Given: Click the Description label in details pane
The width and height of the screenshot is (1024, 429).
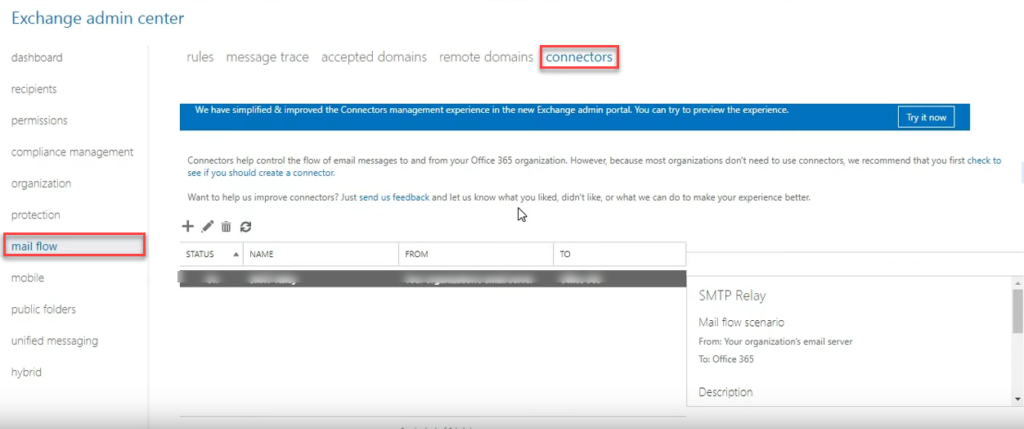Looking at the screenshot, I should (726, 392).
